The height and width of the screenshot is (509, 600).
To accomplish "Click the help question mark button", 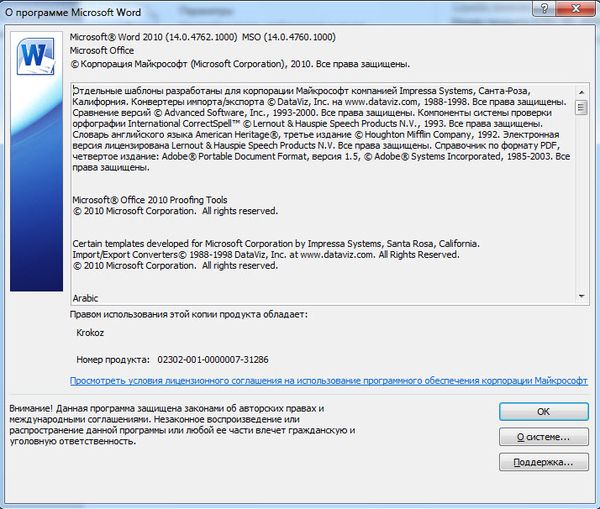I will pos(545,8).
